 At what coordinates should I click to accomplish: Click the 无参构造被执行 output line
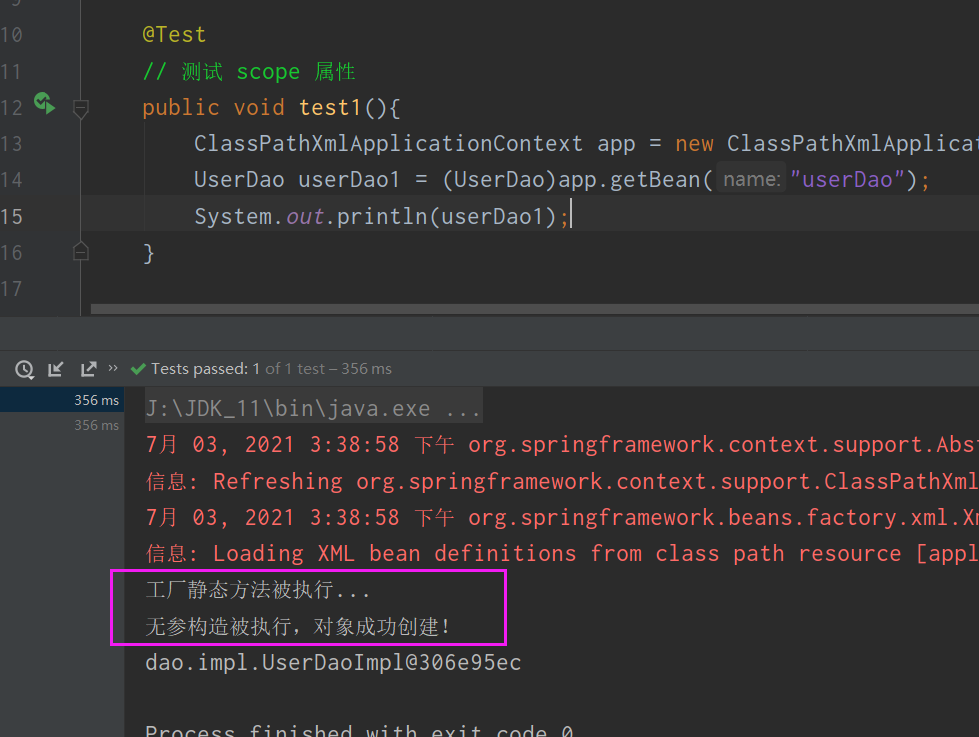(298, 626)
